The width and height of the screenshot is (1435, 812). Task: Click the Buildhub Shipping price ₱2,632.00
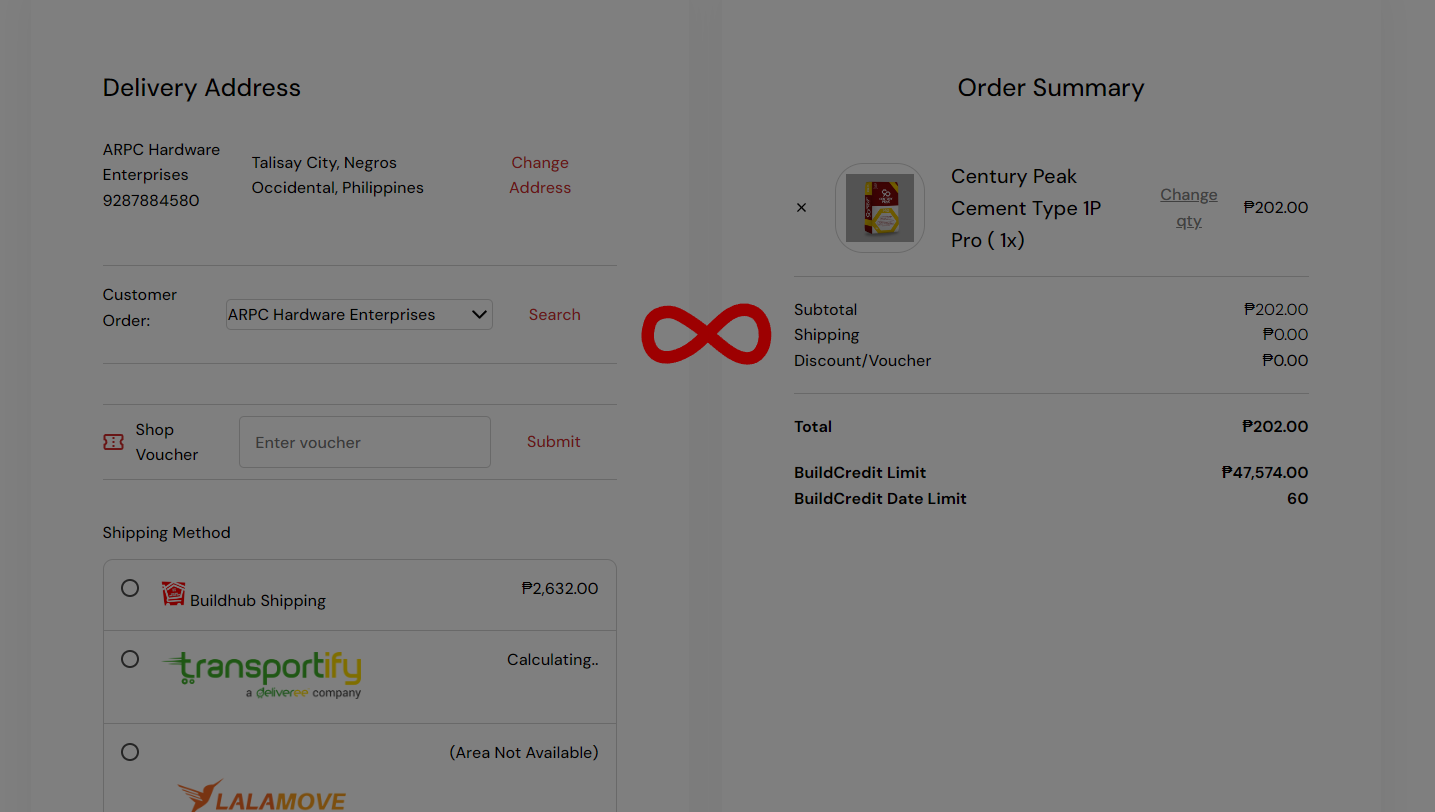[559, 589]
